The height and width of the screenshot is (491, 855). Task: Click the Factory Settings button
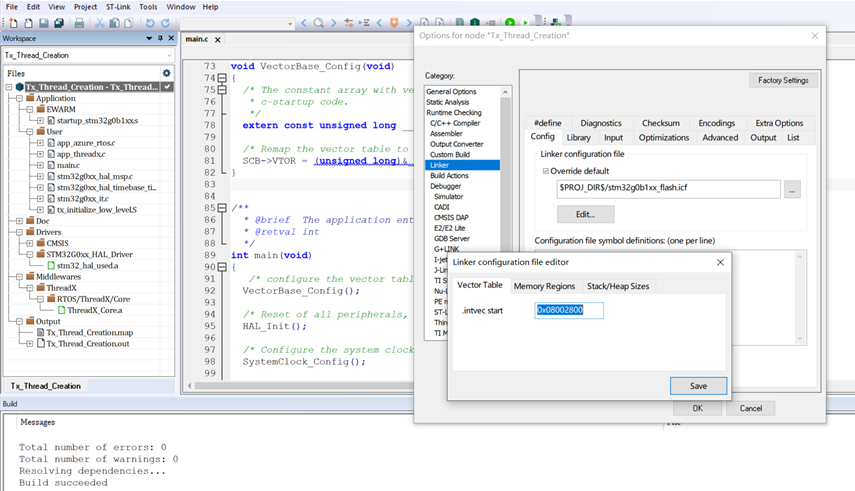point(783,80)
